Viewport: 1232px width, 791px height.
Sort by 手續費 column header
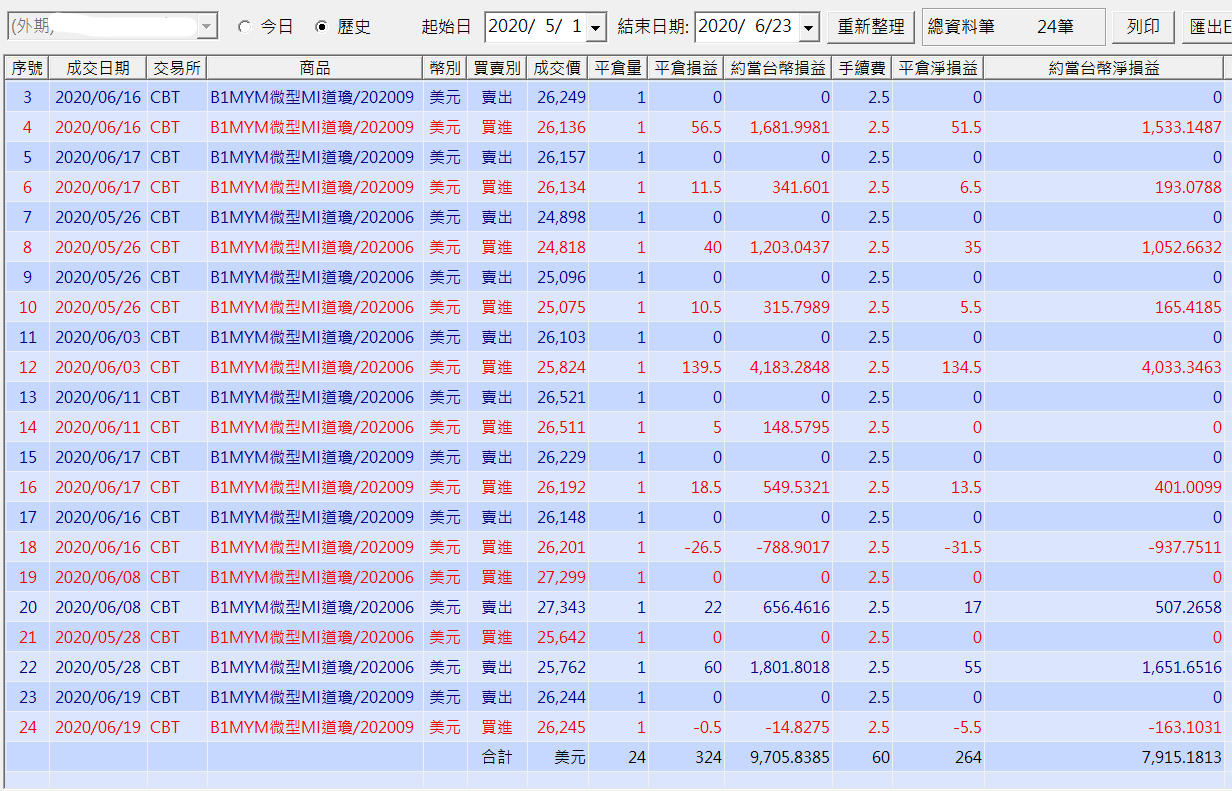point(862,68)
